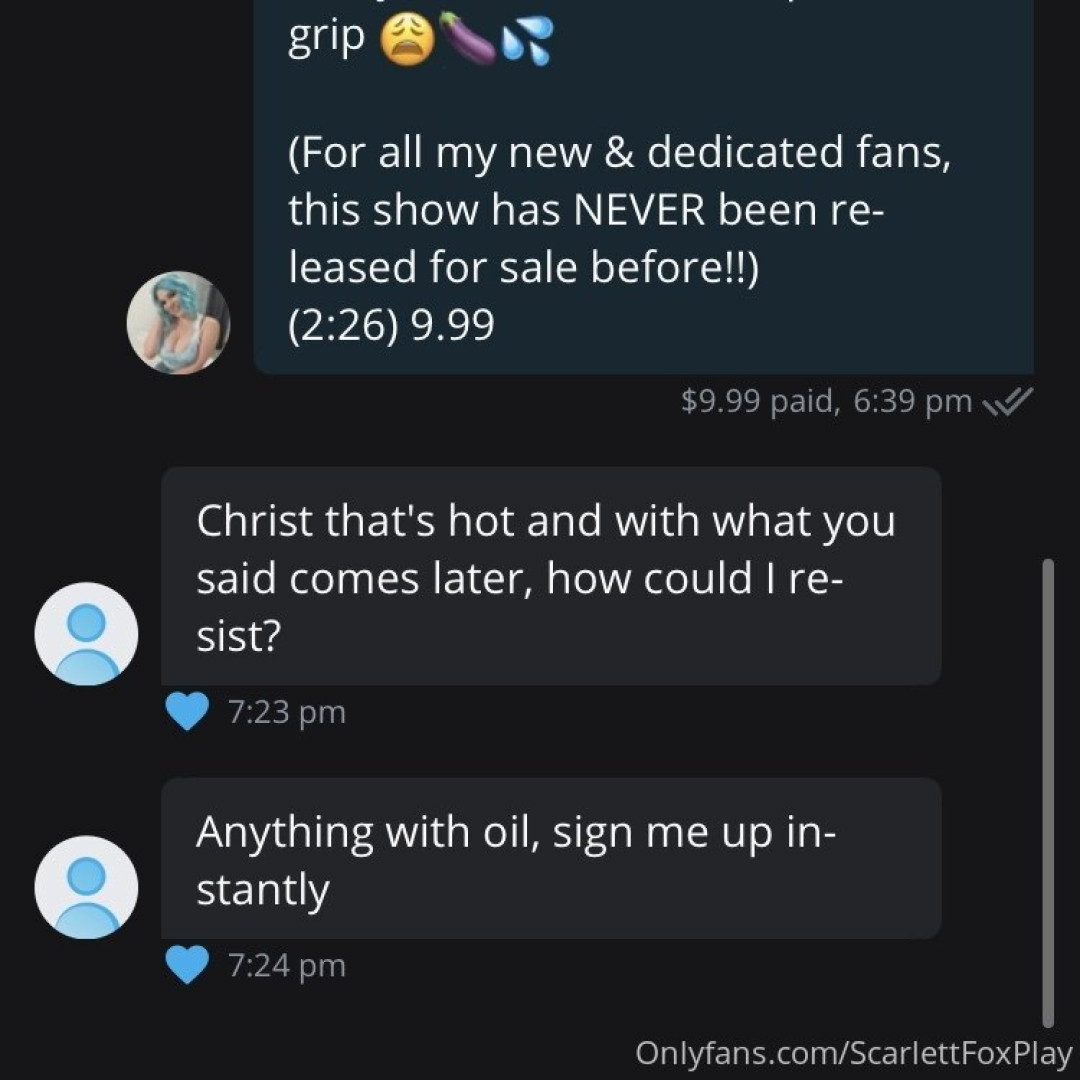Toggle the heart like on the 7:23 pm message
This screenshot has height=1080, width=1080.
[187, 712]
